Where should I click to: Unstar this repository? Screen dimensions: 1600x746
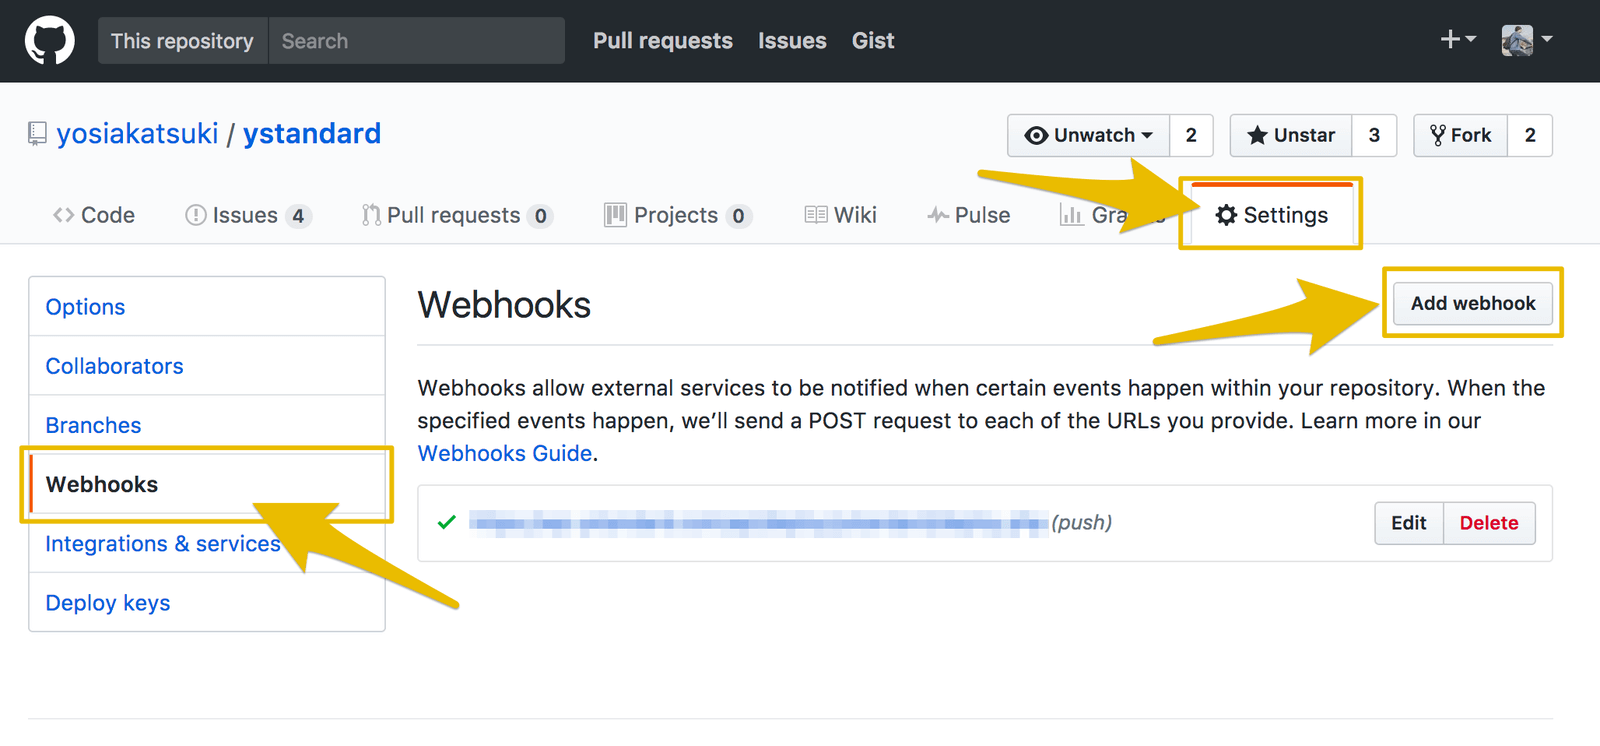click(1291, 135)
